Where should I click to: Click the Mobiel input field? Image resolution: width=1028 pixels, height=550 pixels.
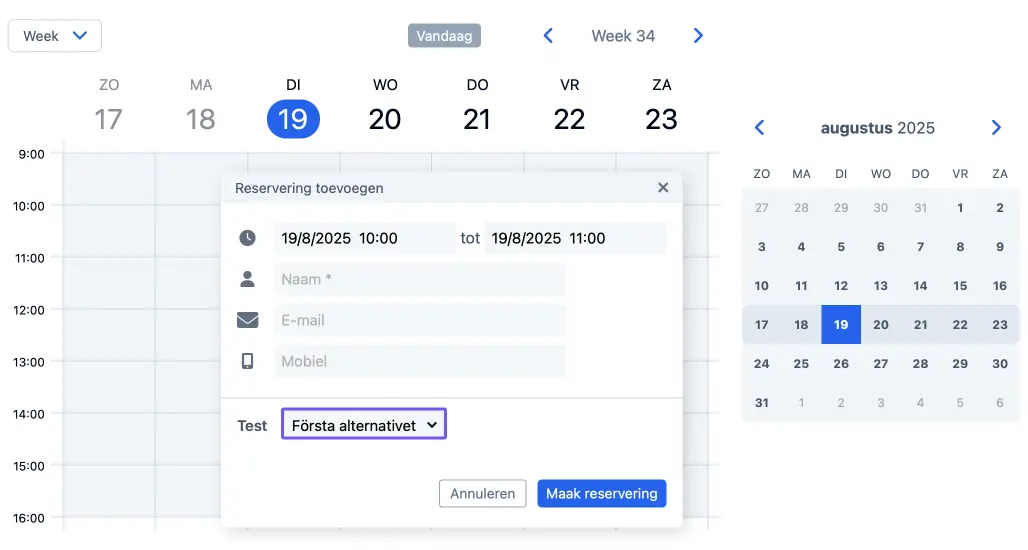(x=420, y=361)
